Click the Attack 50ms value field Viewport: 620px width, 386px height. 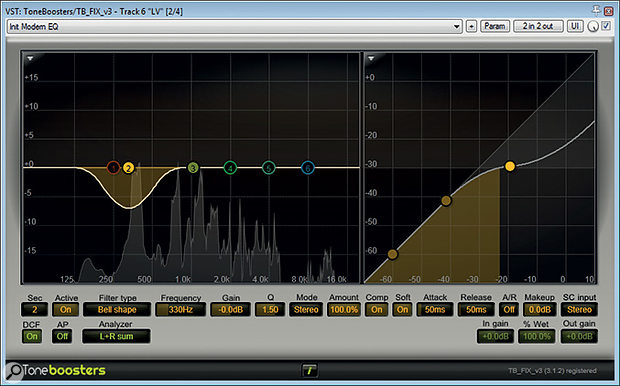pyautogui.click(x=435, y=310)
